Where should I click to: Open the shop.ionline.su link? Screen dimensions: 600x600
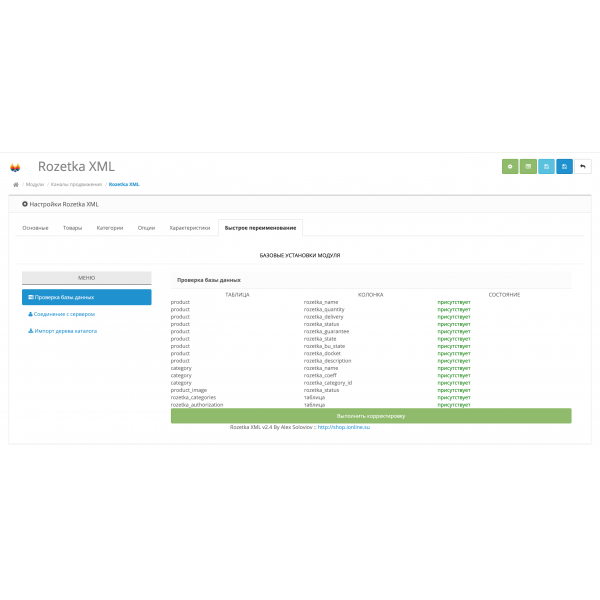point(344,427)
